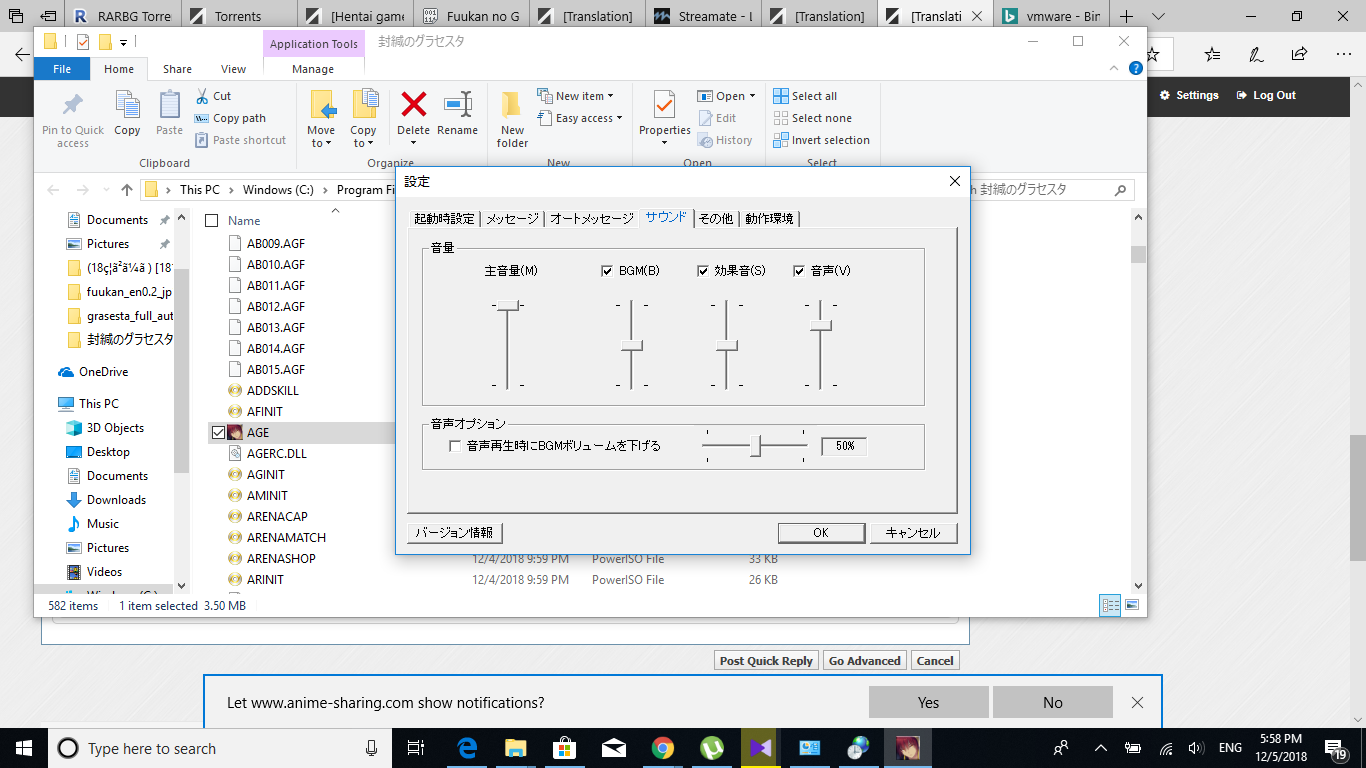Click the バージョン情報 button
The image size is (1366, 768).
click(x=455, y=533)
